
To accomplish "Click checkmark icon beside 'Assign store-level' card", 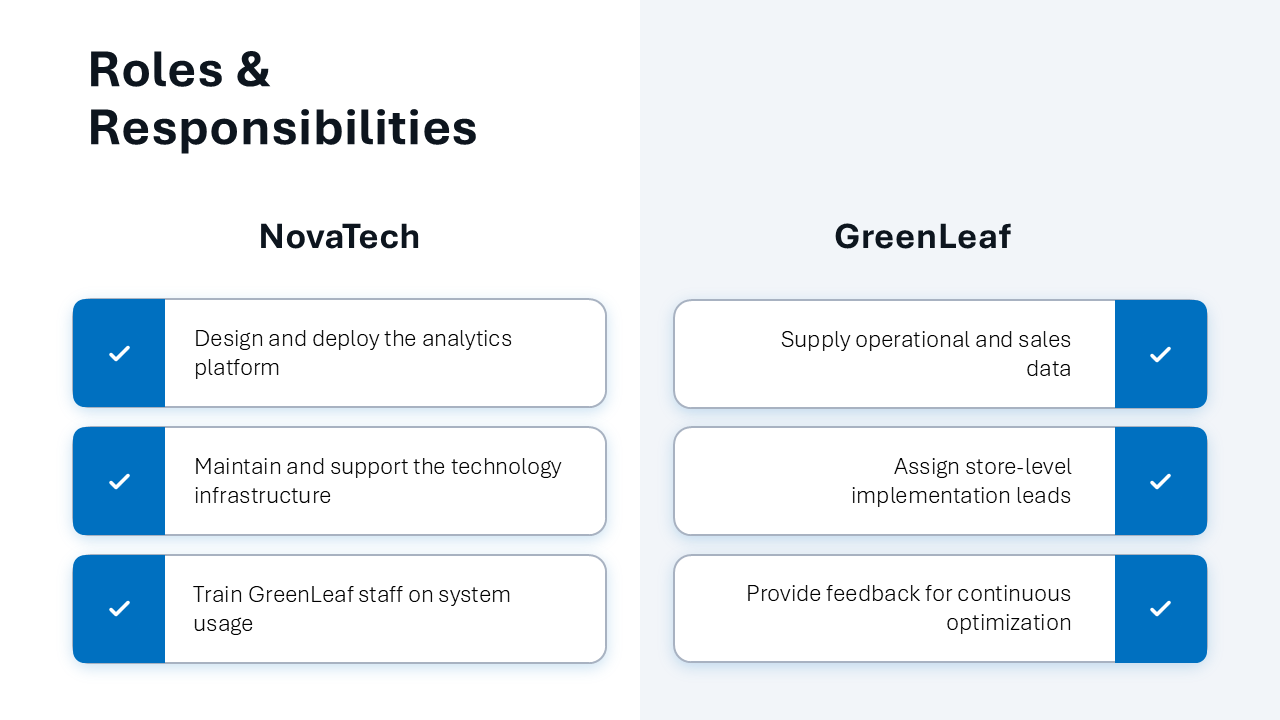I will [x=1160, y=481].
